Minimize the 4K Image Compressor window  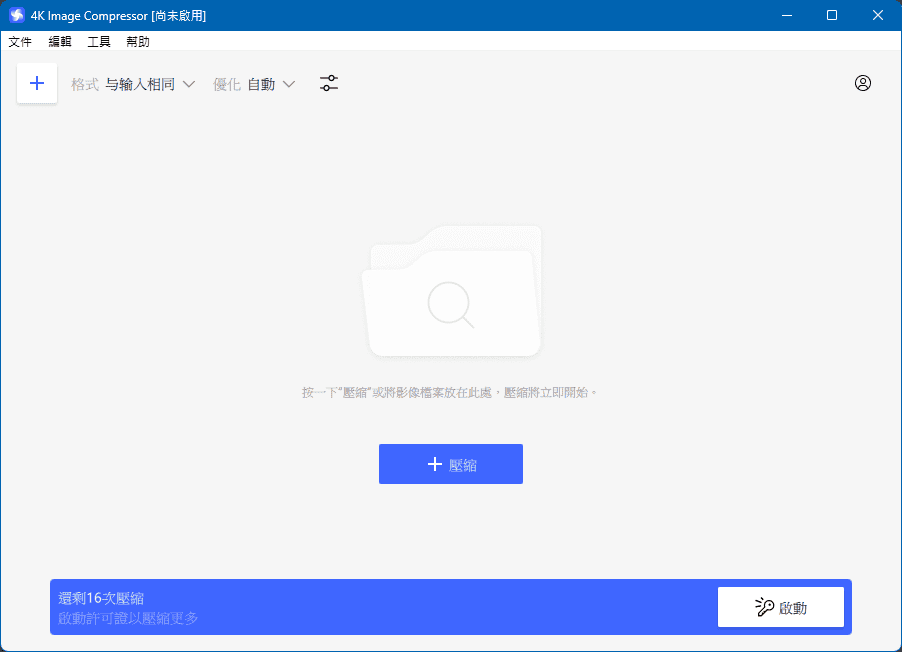click(786, 15)
